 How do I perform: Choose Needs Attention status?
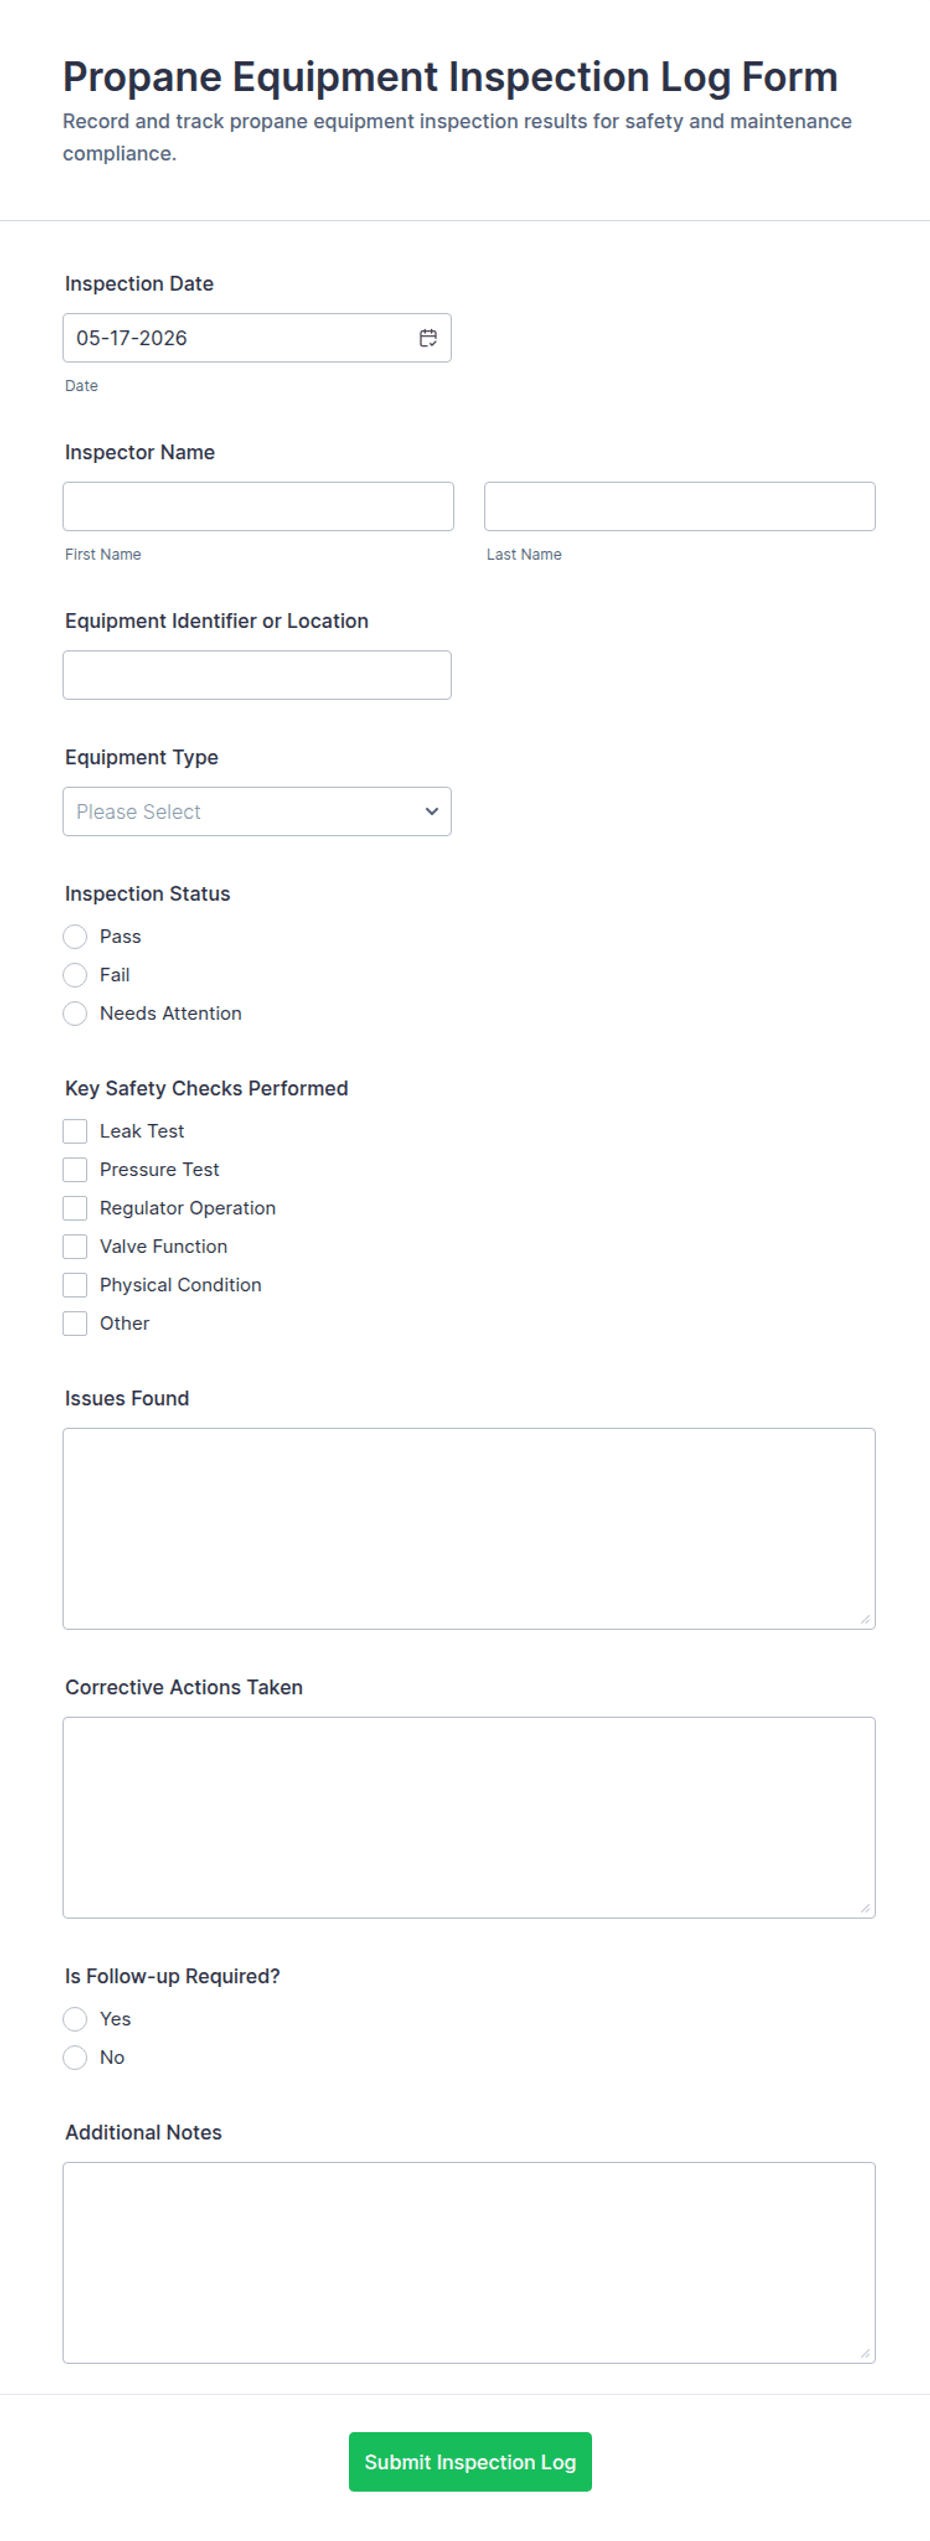[75, 1013]
